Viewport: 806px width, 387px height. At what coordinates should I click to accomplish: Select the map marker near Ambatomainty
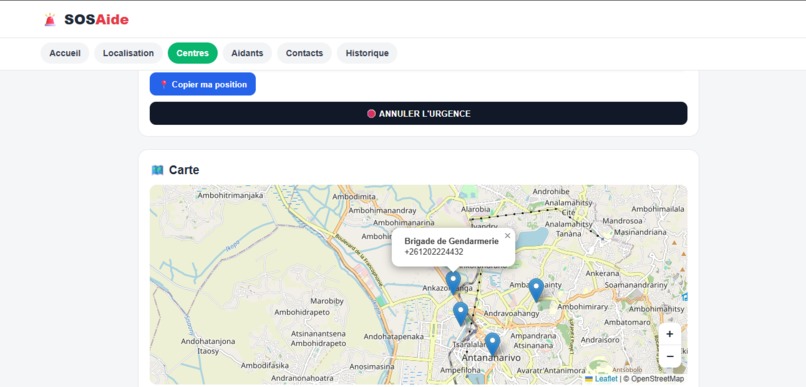coord(536,289)
